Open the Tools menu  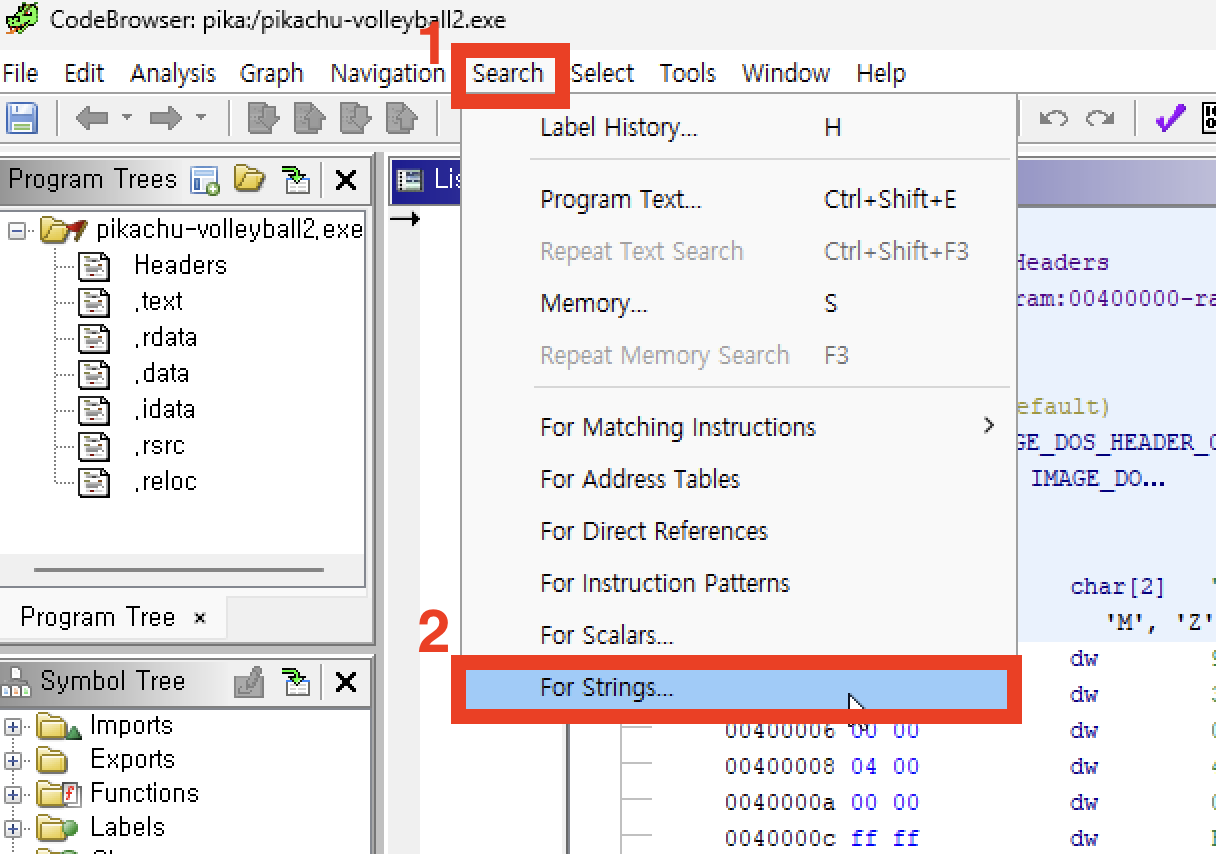click(x=687, y=73)
